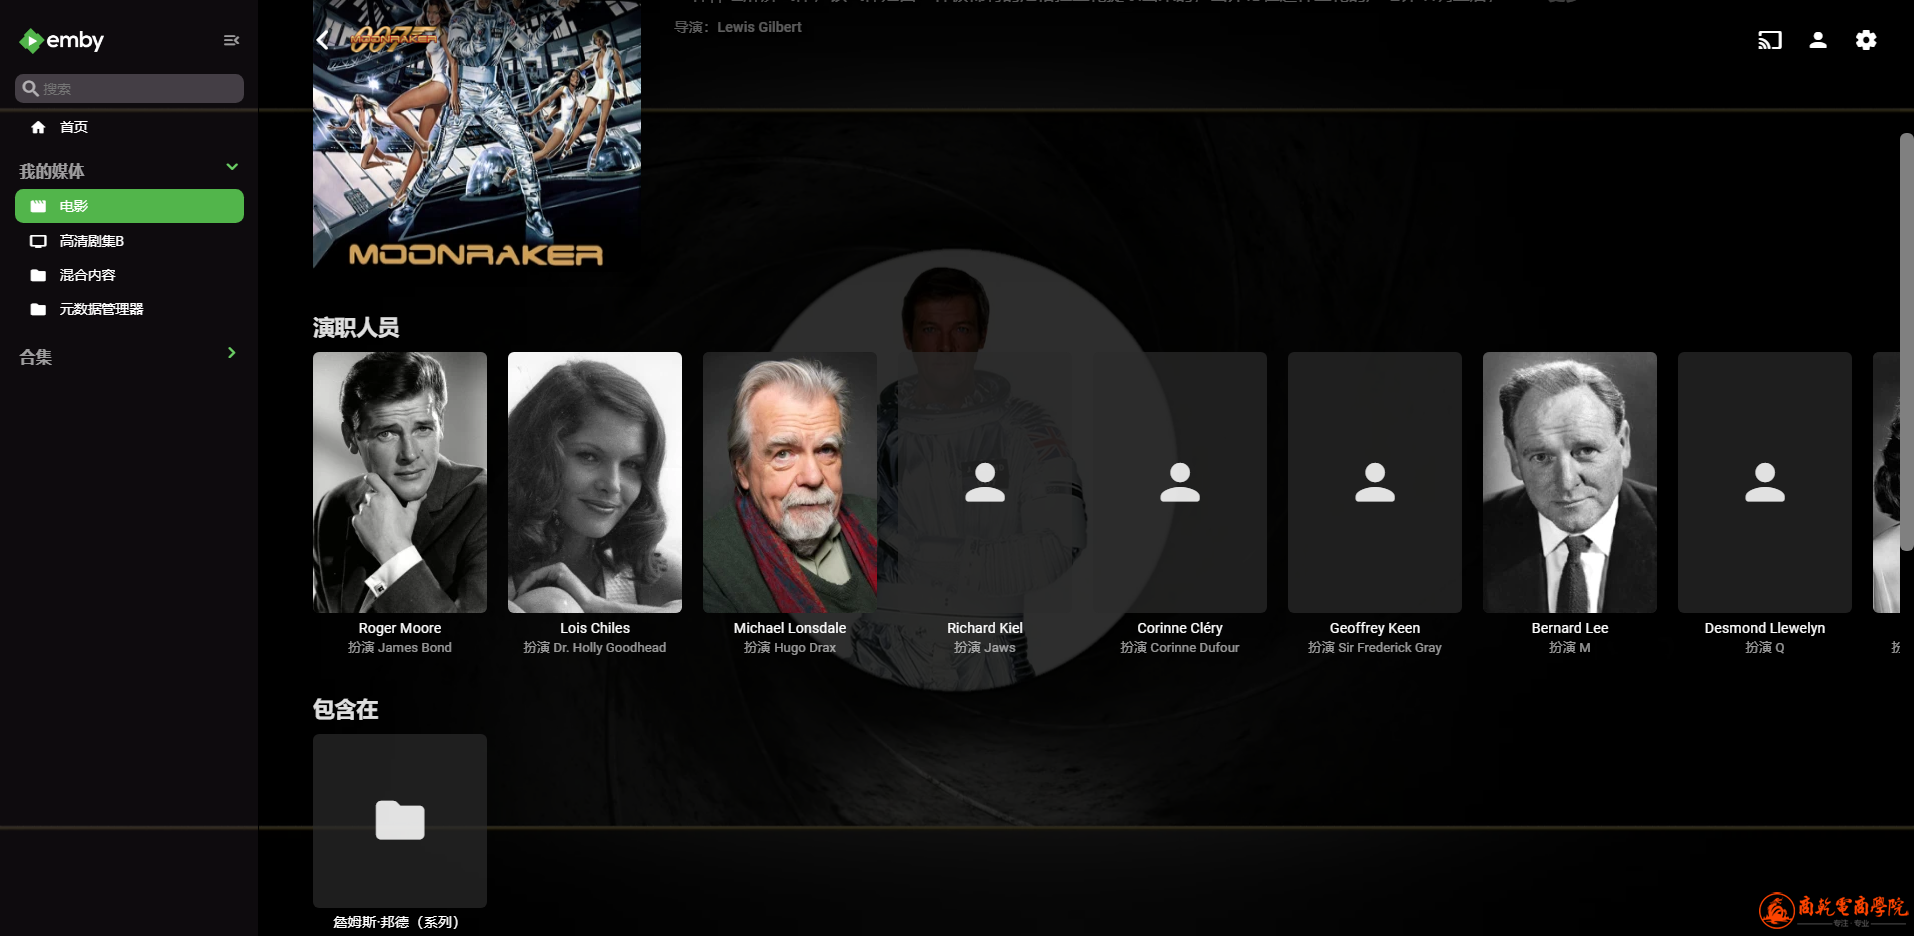
Task: Click 扮演 Jaws role text
Action: coord(985,648)
